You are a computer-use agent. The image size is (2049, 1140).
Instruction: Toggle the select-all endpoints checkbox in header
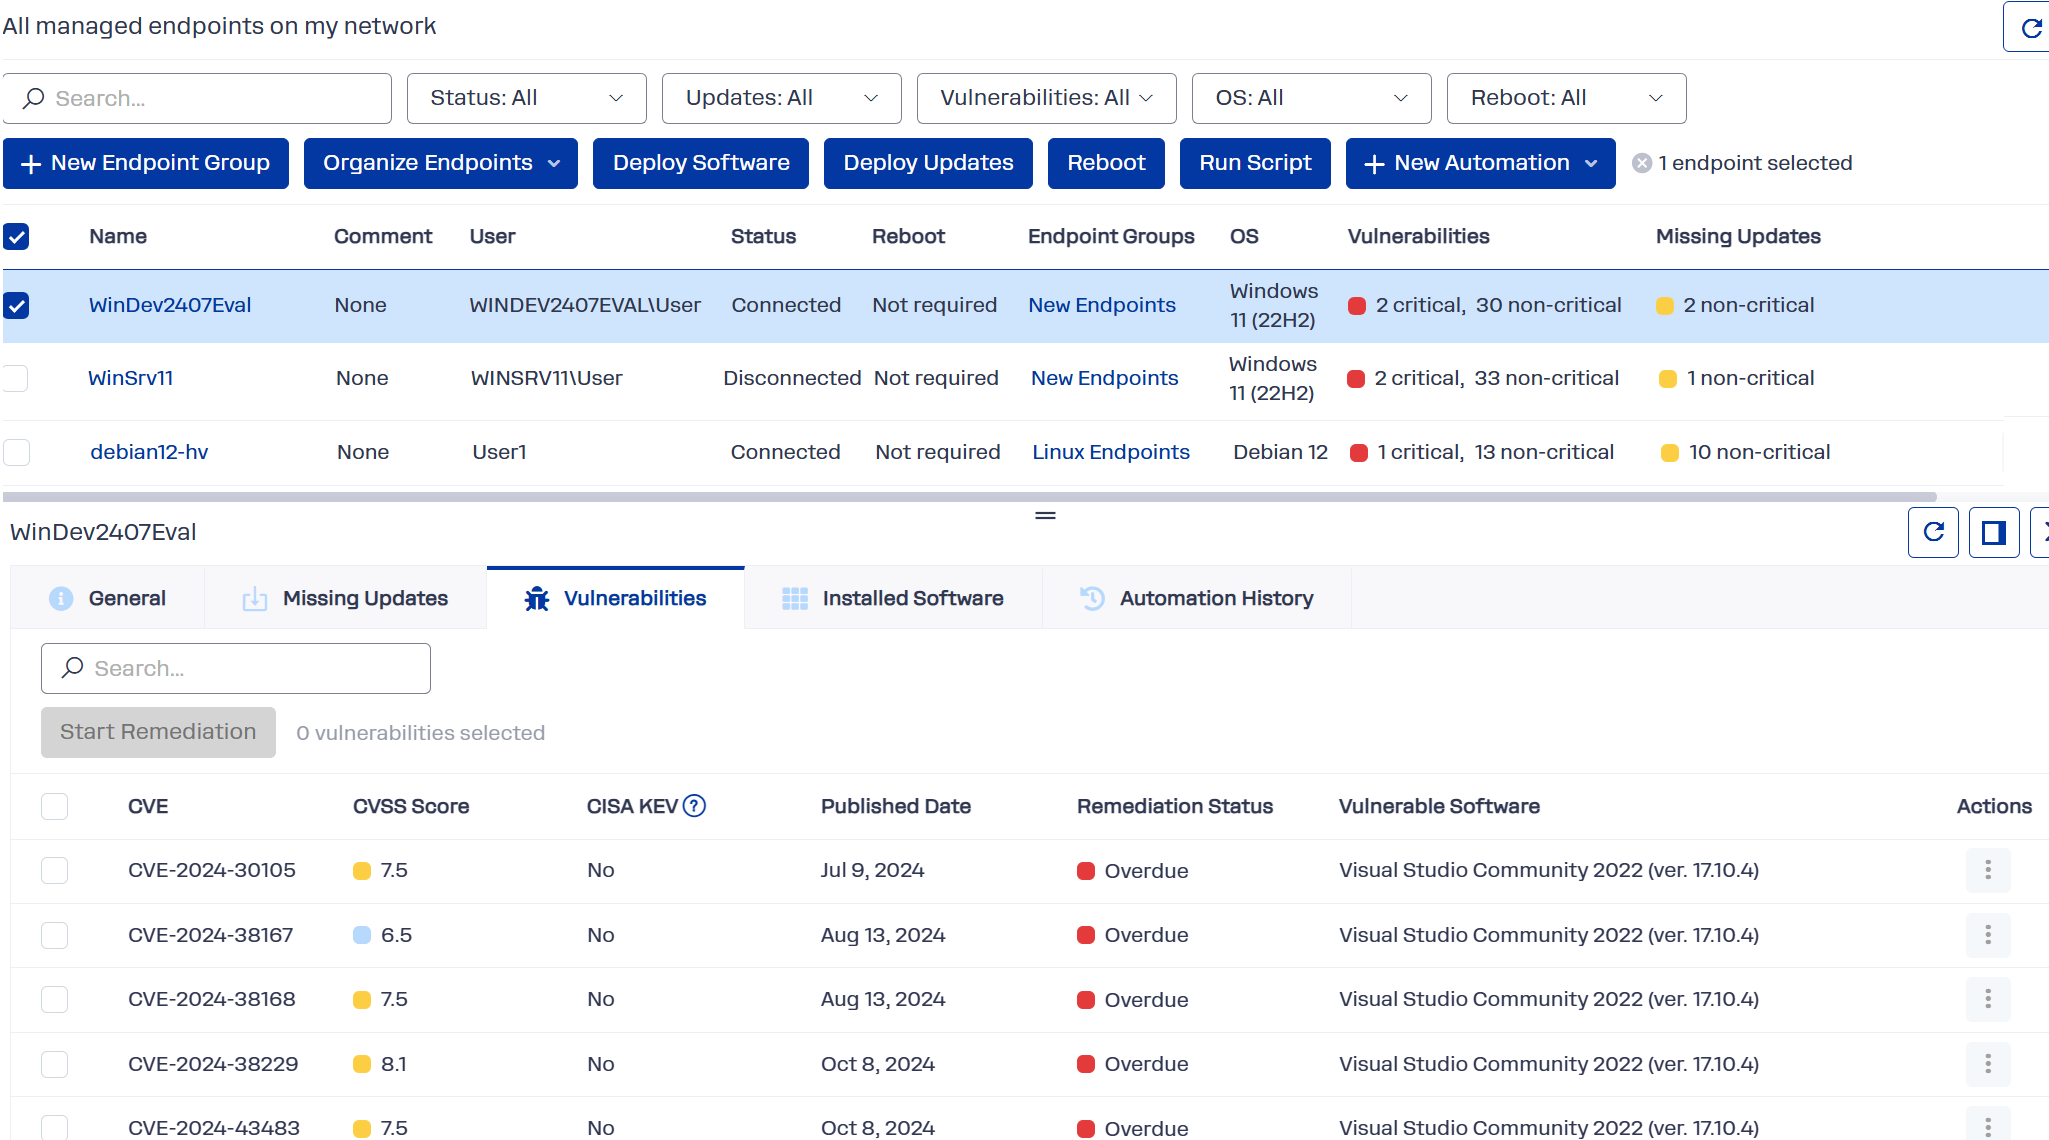click(16, 237)
